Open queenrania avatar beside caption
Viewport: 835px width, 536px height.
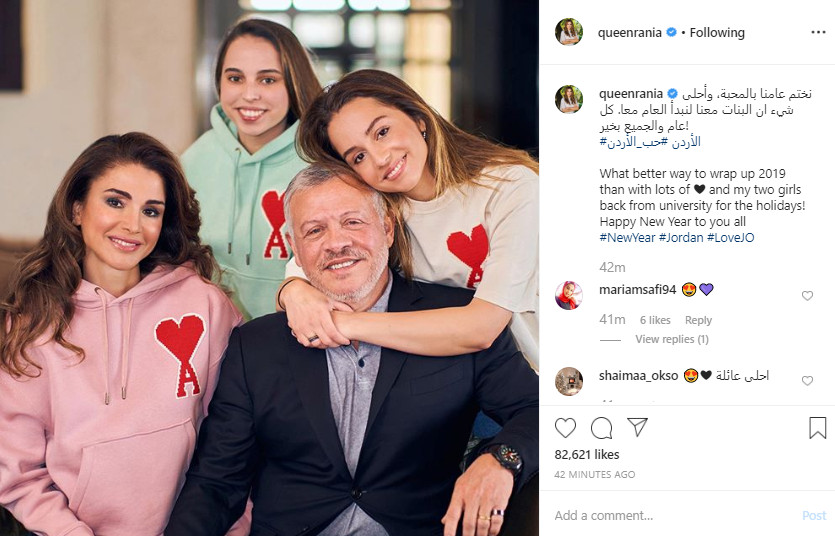(569, 99)
